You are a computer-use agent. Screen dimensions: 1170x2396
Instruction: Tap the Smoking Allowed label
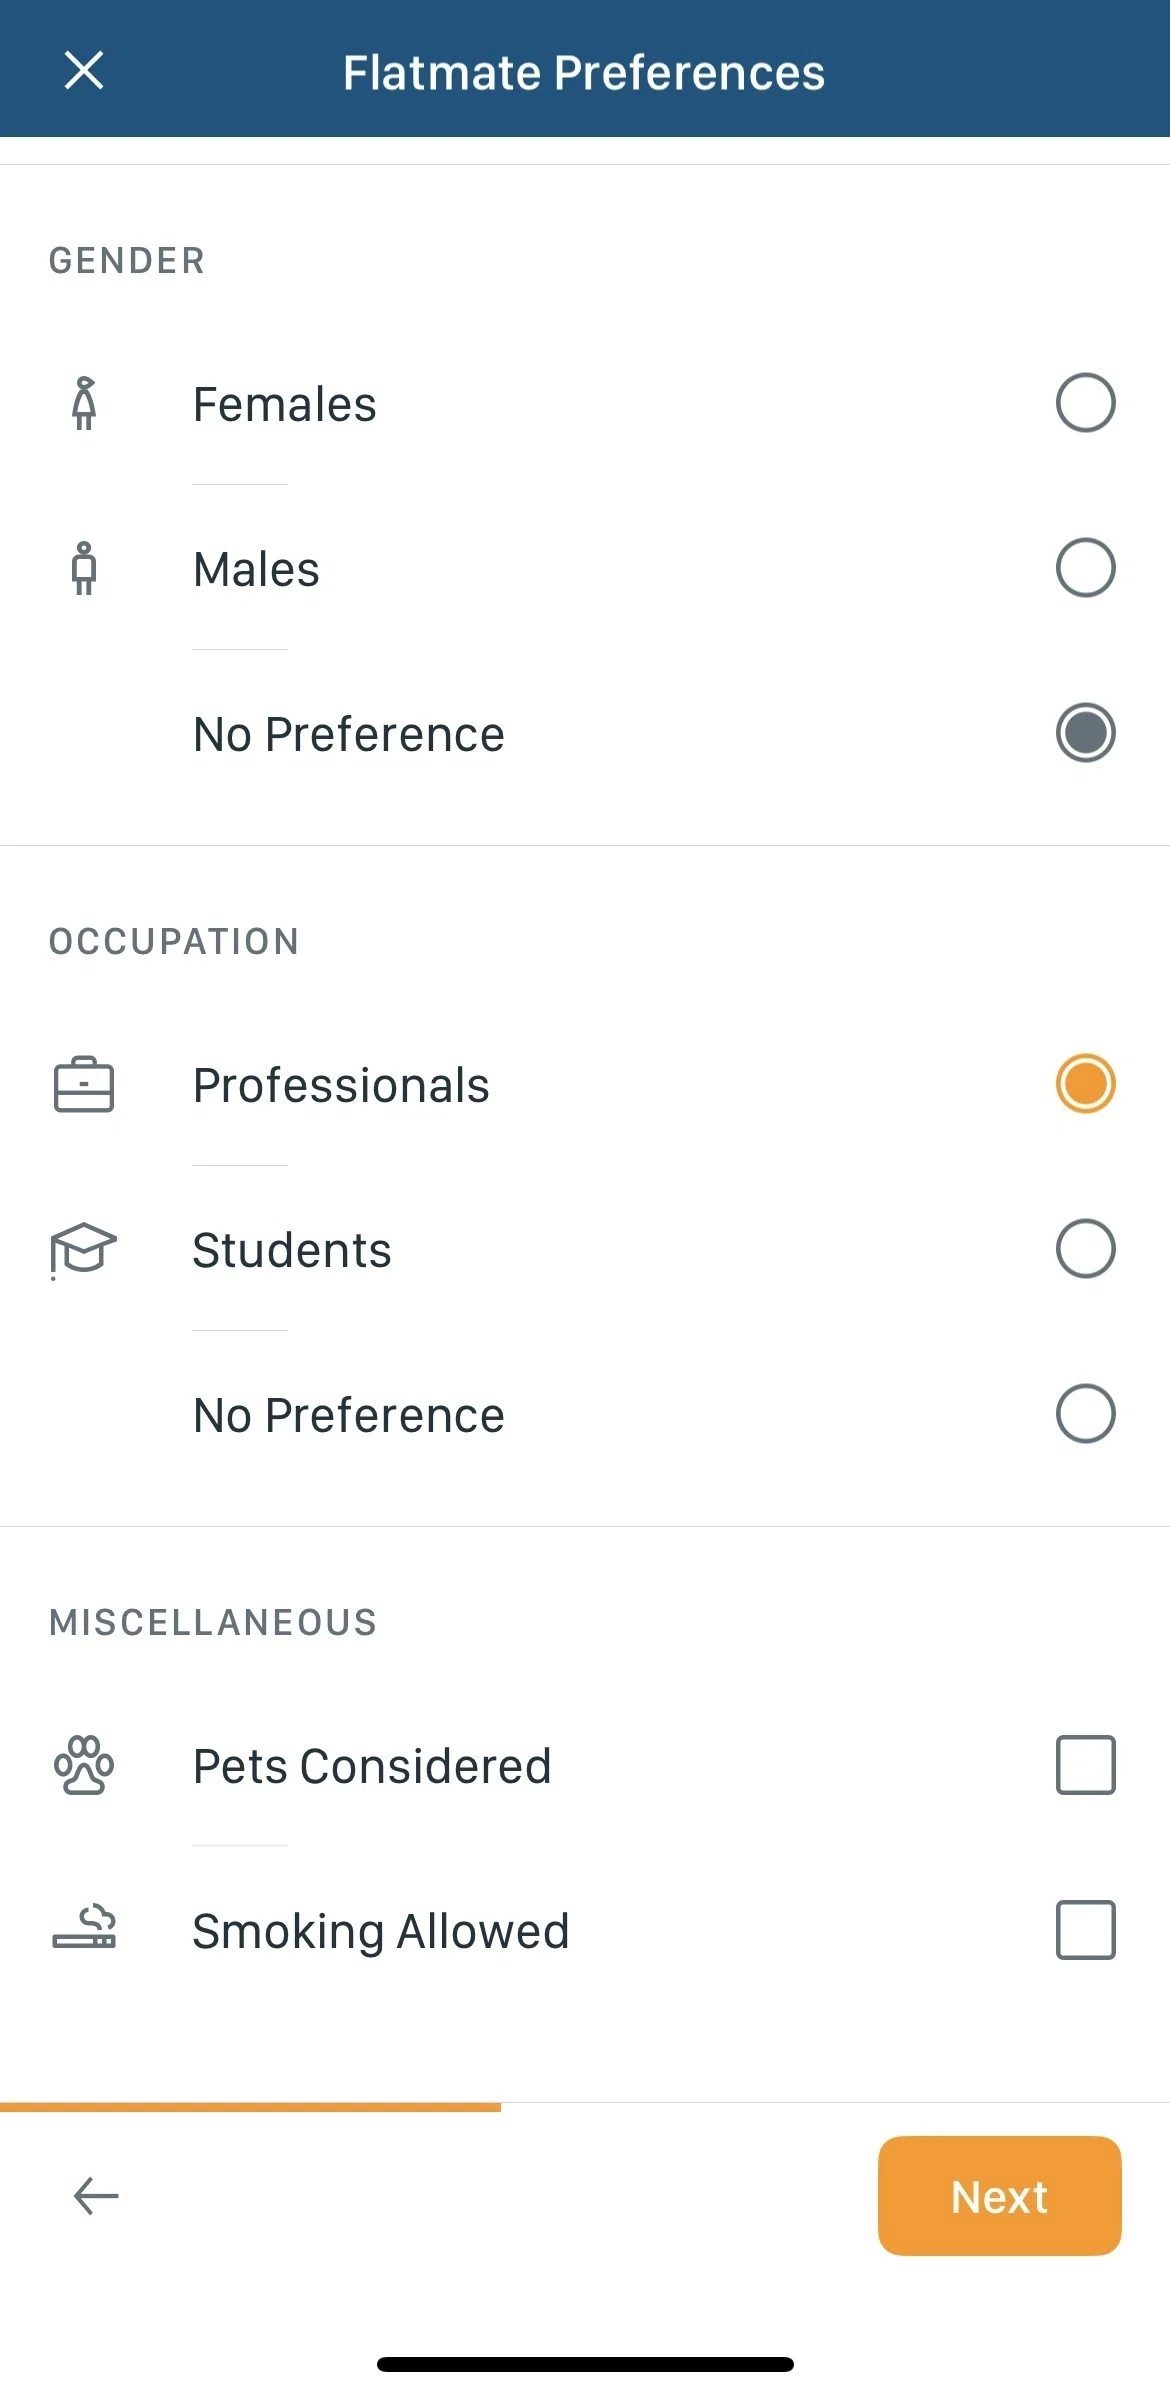(x=381, y=1931)
